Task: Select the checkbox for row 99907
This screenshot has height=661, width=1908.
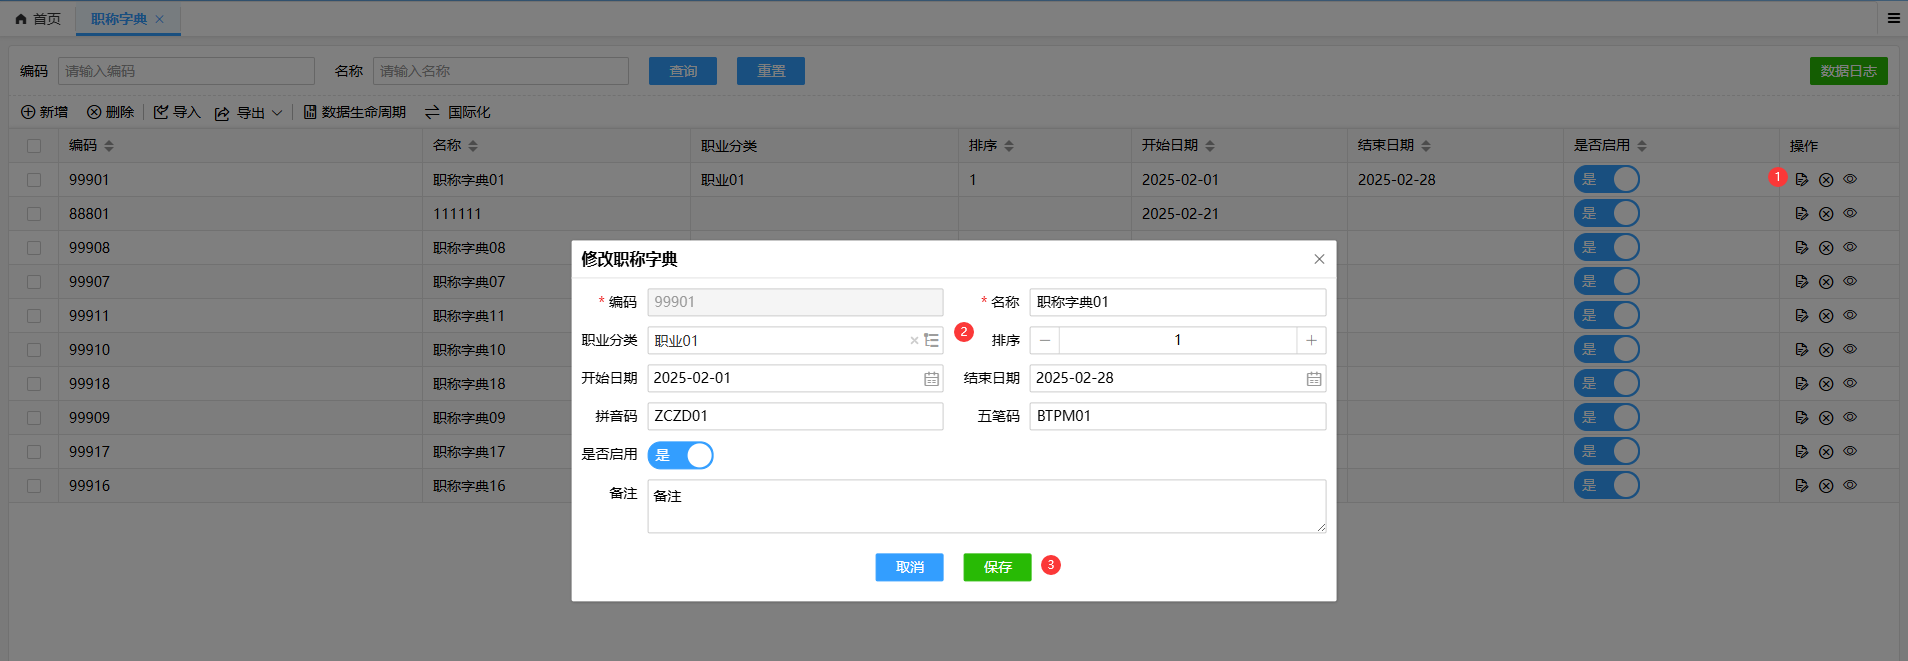Action: [x=34, y=282]
